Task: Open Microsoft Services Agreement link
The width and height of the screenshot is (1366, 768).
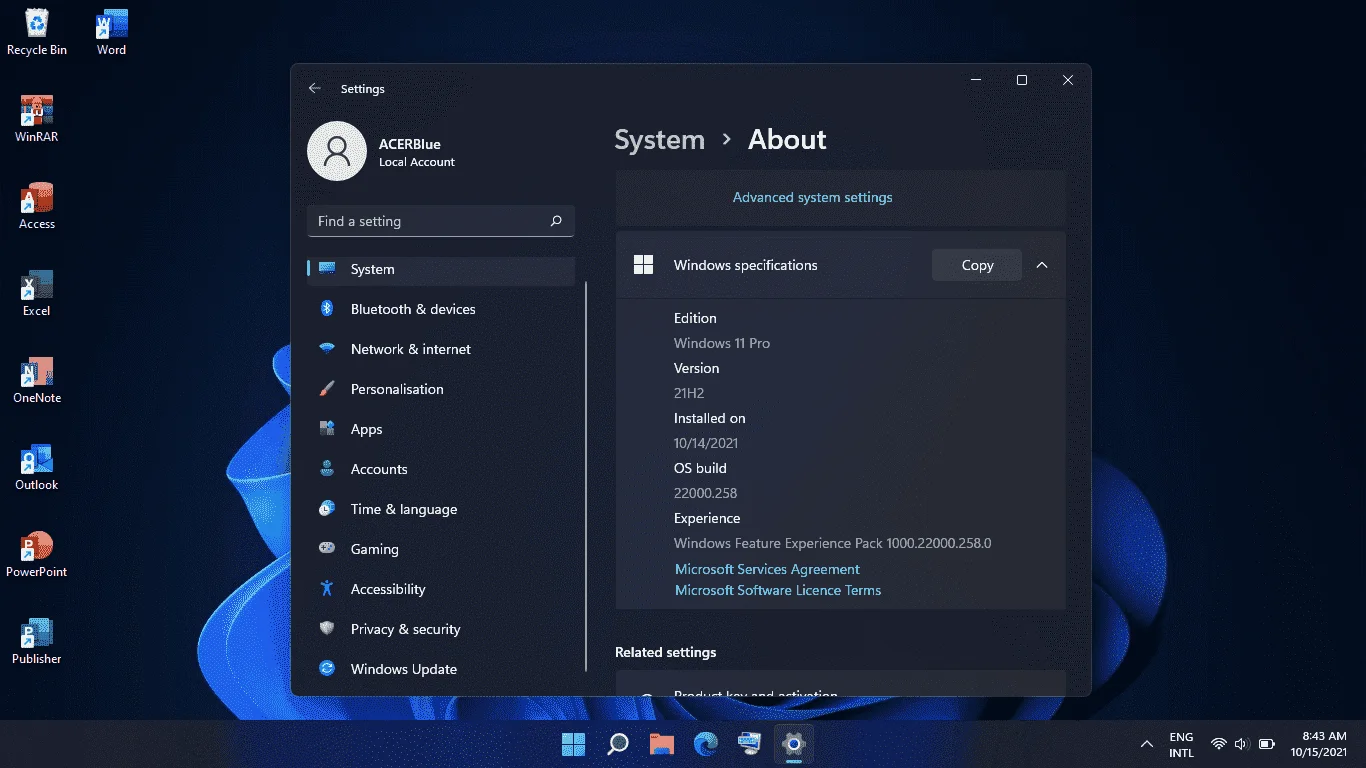Action: tap(767, 569)
